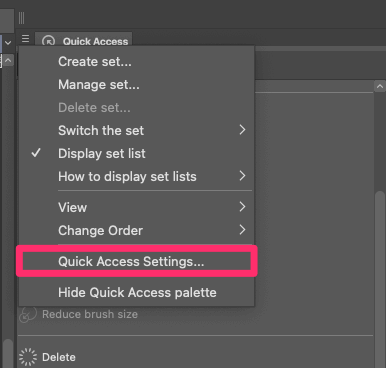Click the right vertical scrollbar thumb

(380, 279)
